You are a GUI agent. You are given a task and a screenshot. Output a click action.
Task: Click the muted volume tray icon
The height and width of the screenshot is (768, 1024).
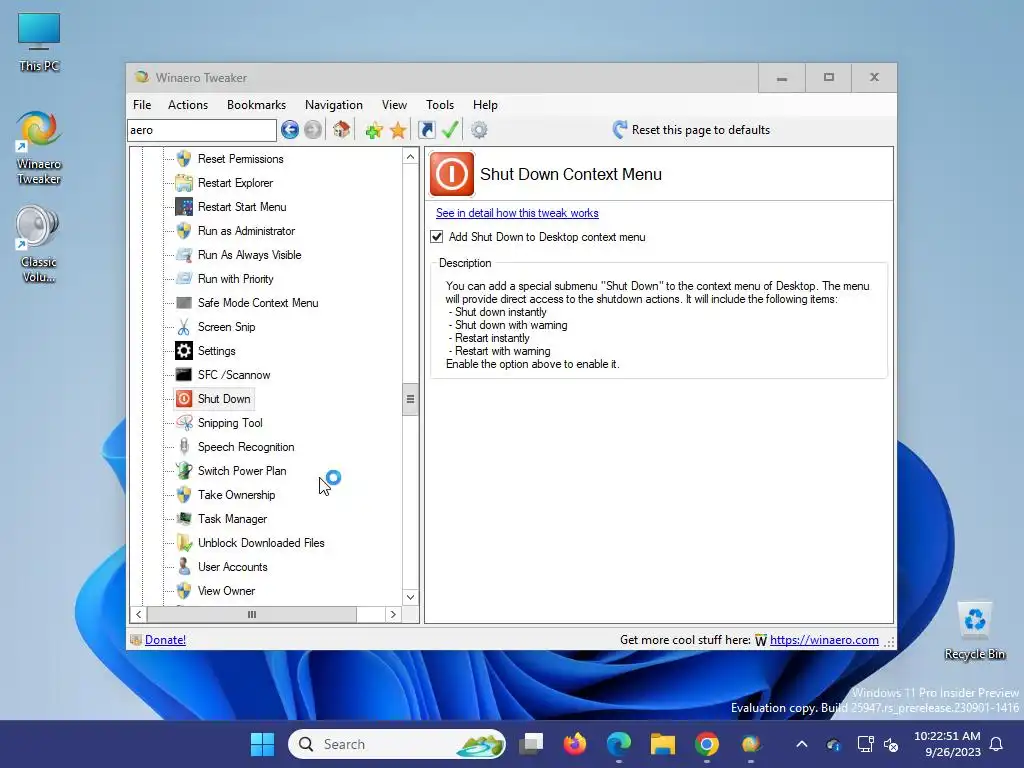coord(891,744)
